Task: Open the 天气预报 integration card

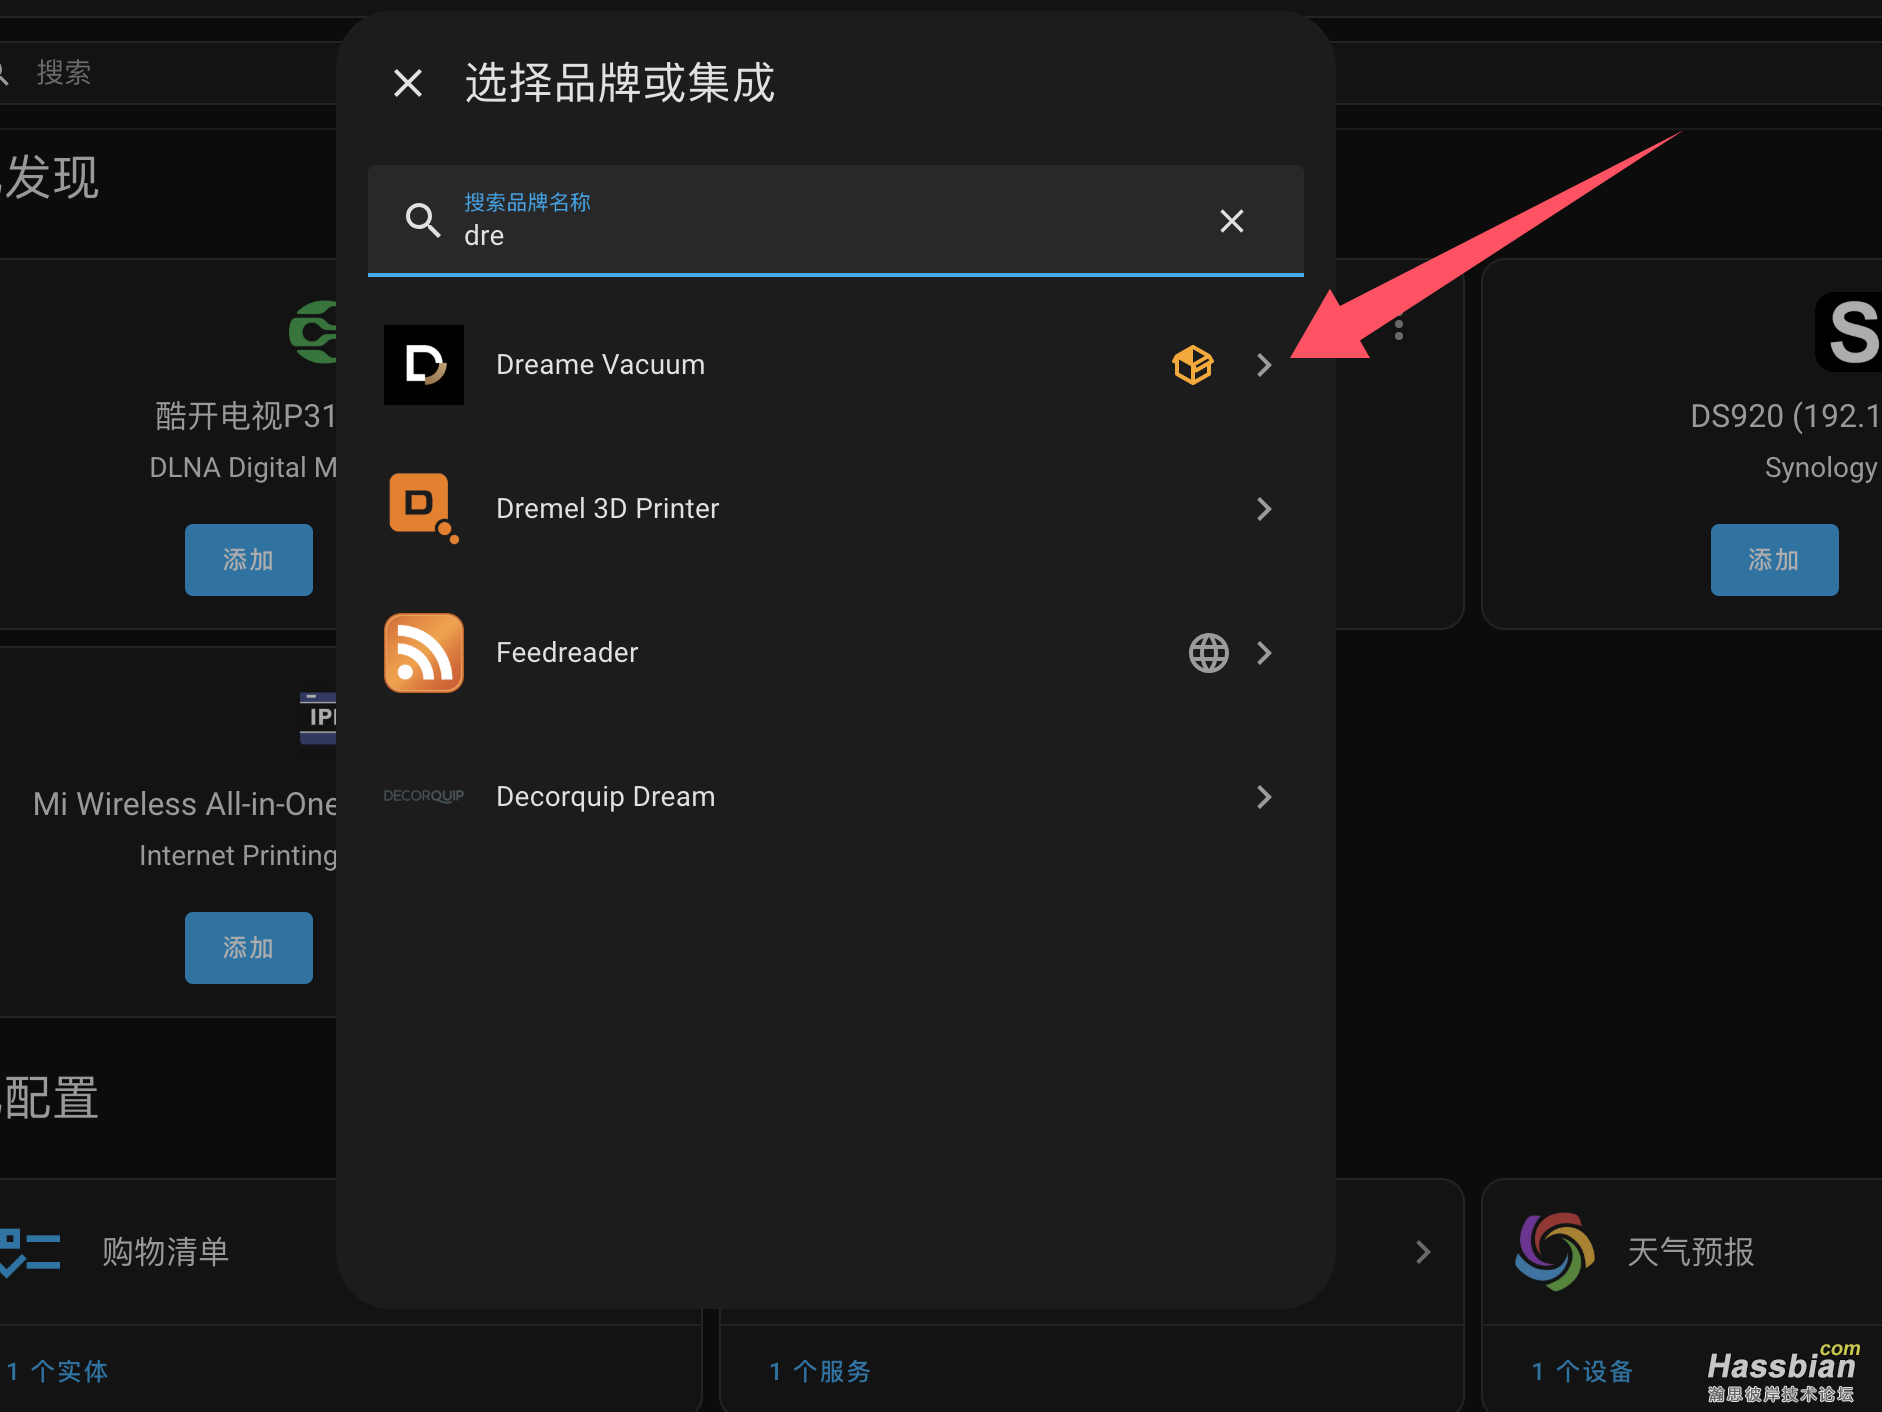Action: (x=1682, y=1252)
